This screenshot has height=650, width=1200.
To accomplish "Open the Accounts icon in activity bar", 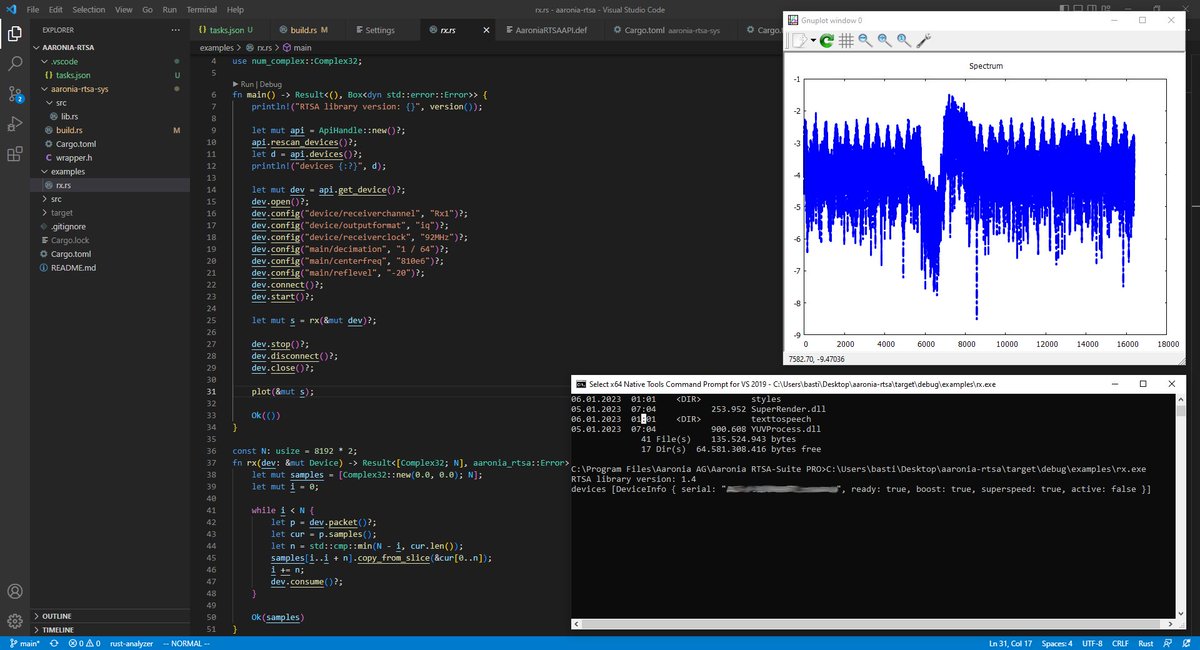I will [x=15, y=592].
